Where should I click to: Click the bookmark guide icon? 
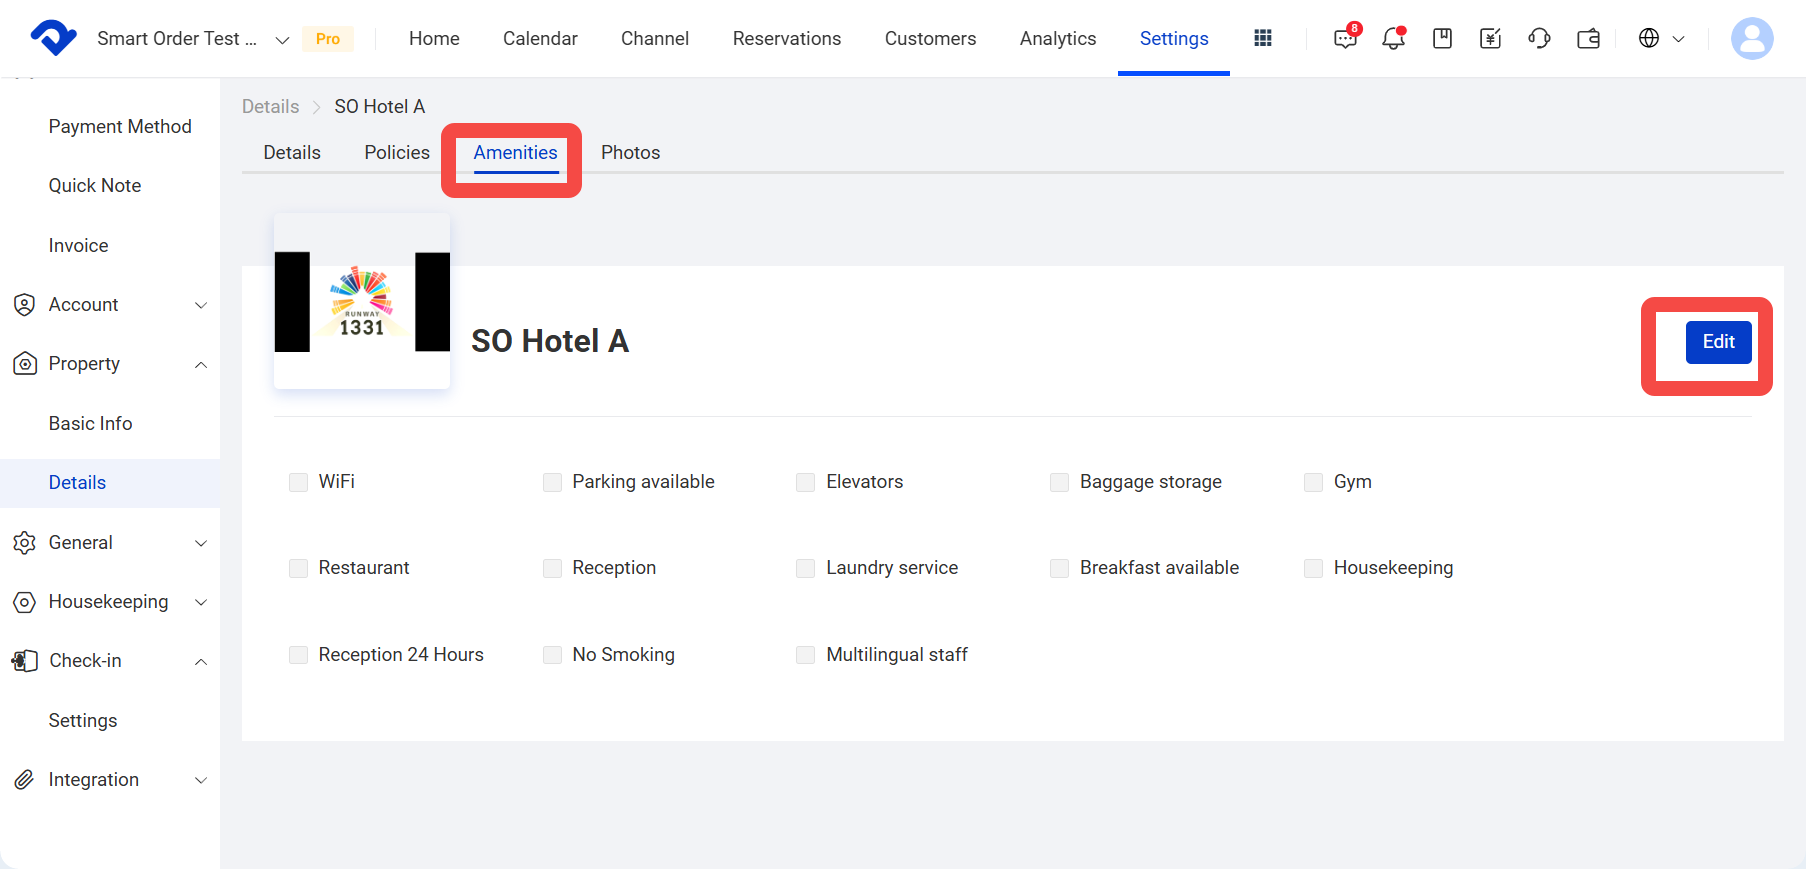coord(1442,38)
